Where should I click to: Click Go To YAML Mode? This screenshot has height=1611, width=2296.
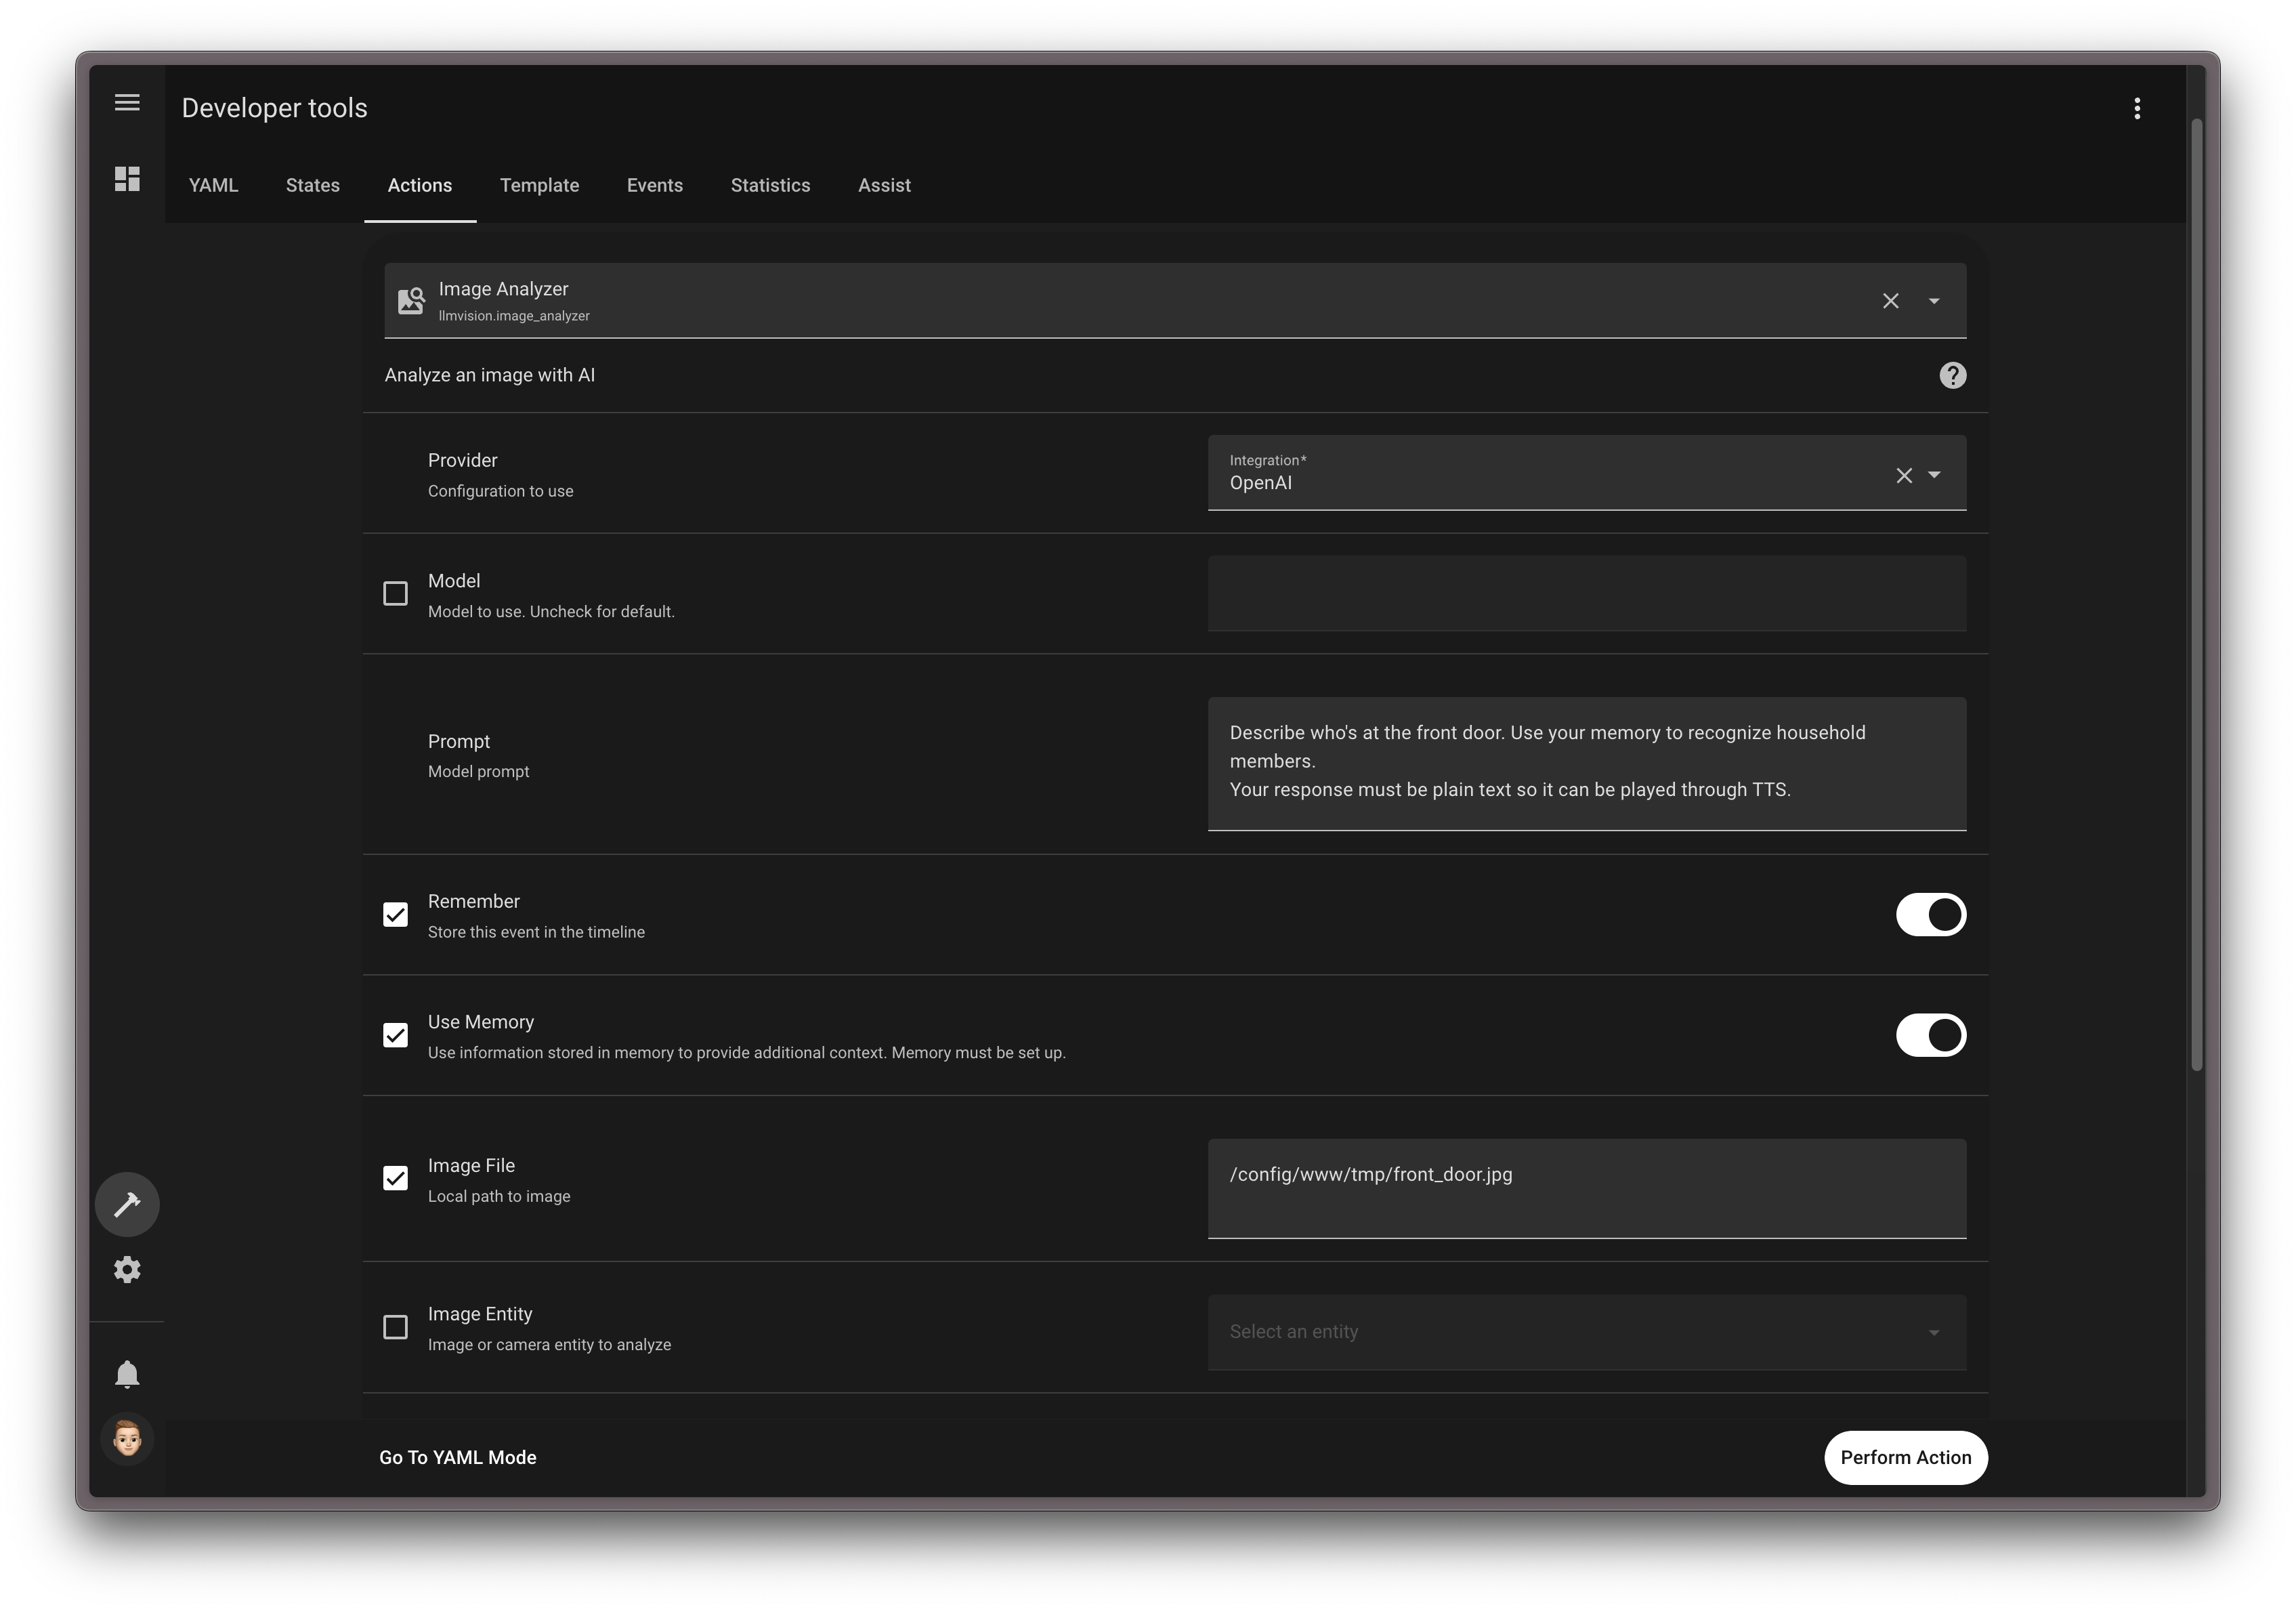(x=458, y=1458)
